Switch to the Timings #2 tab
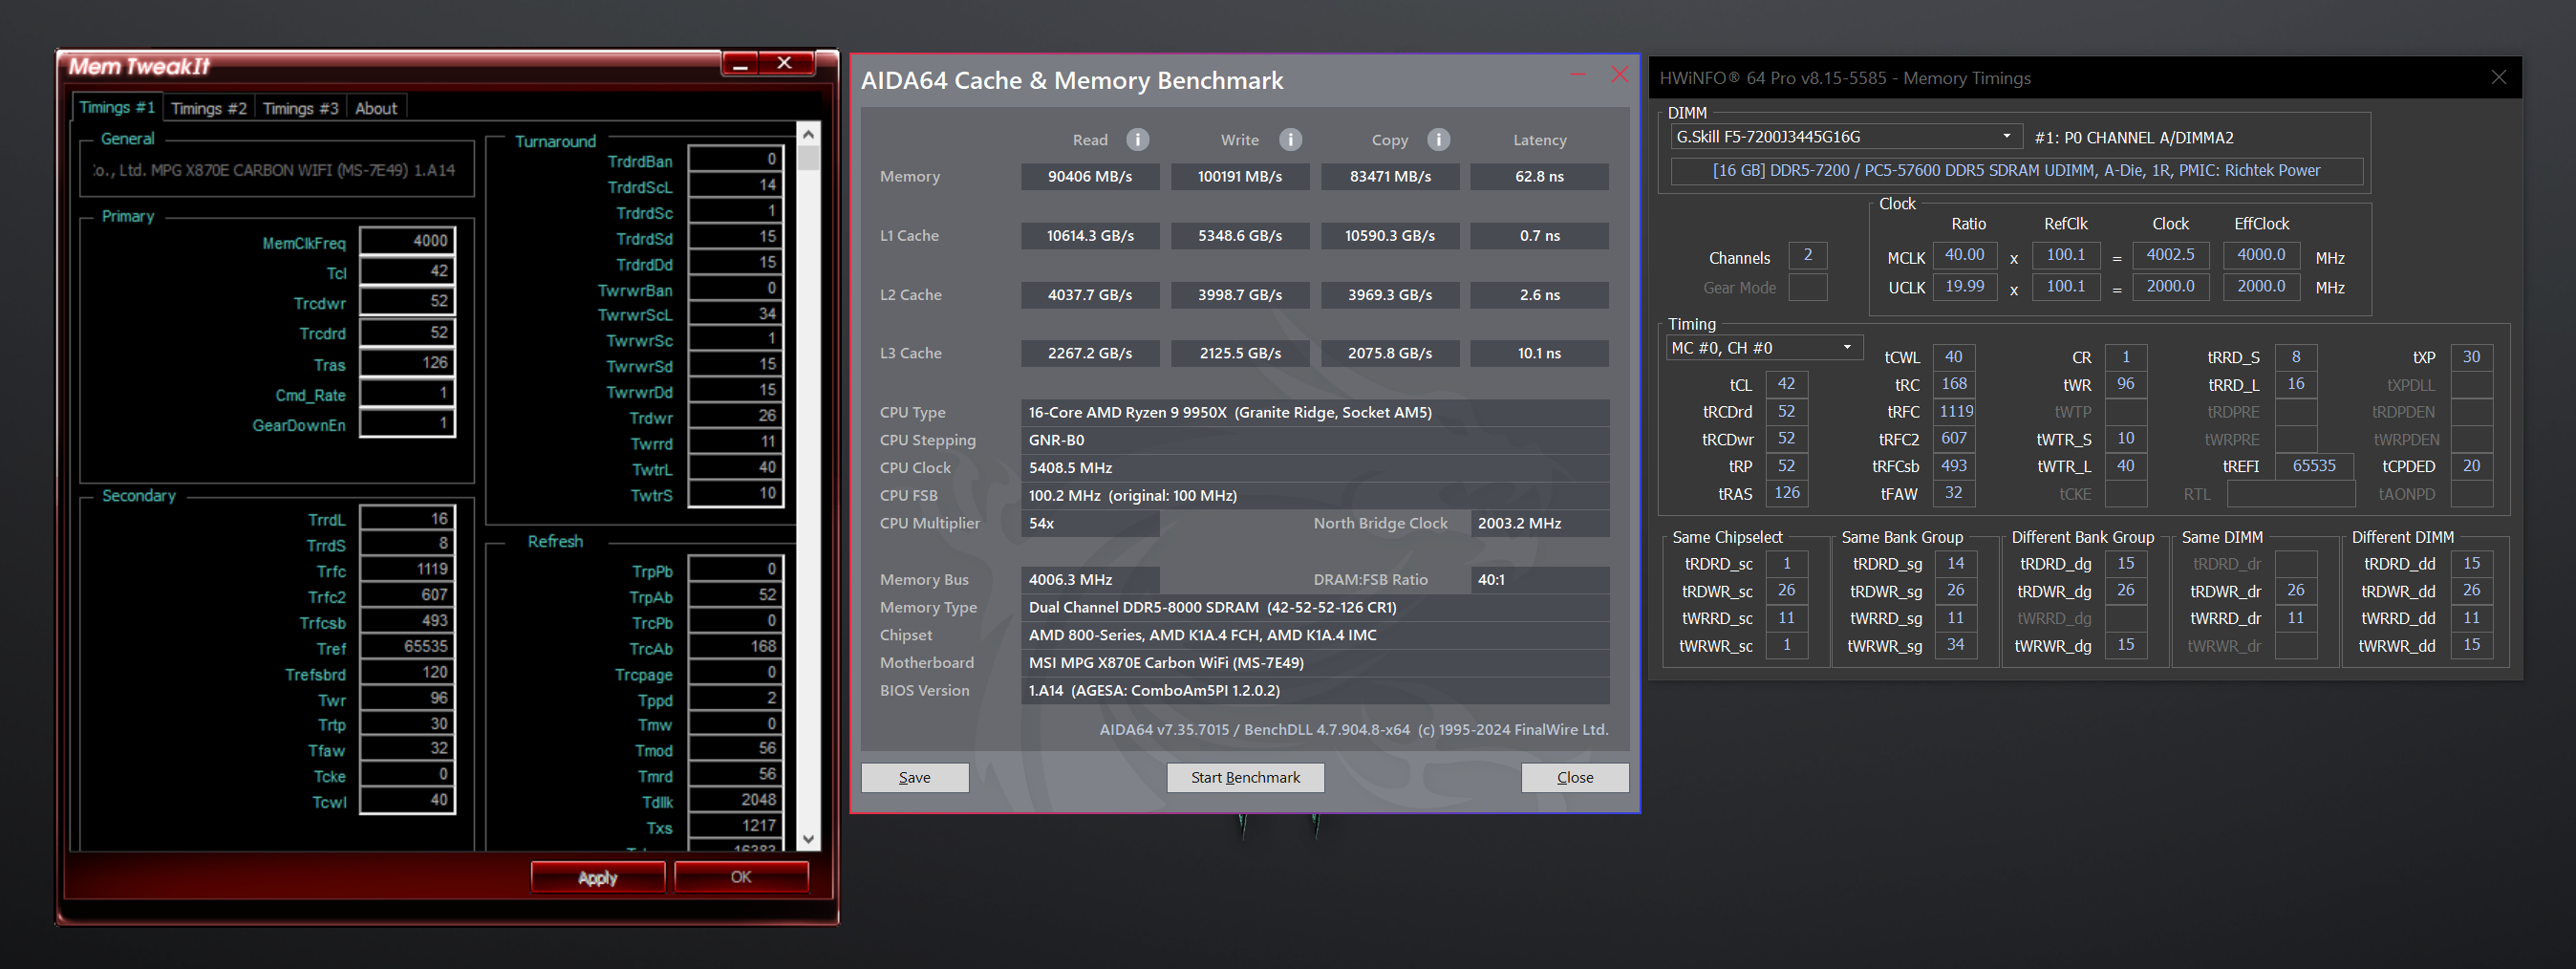Image resolution: width=2576 pixels, height=969 pixels. click(x=208, y=108)
